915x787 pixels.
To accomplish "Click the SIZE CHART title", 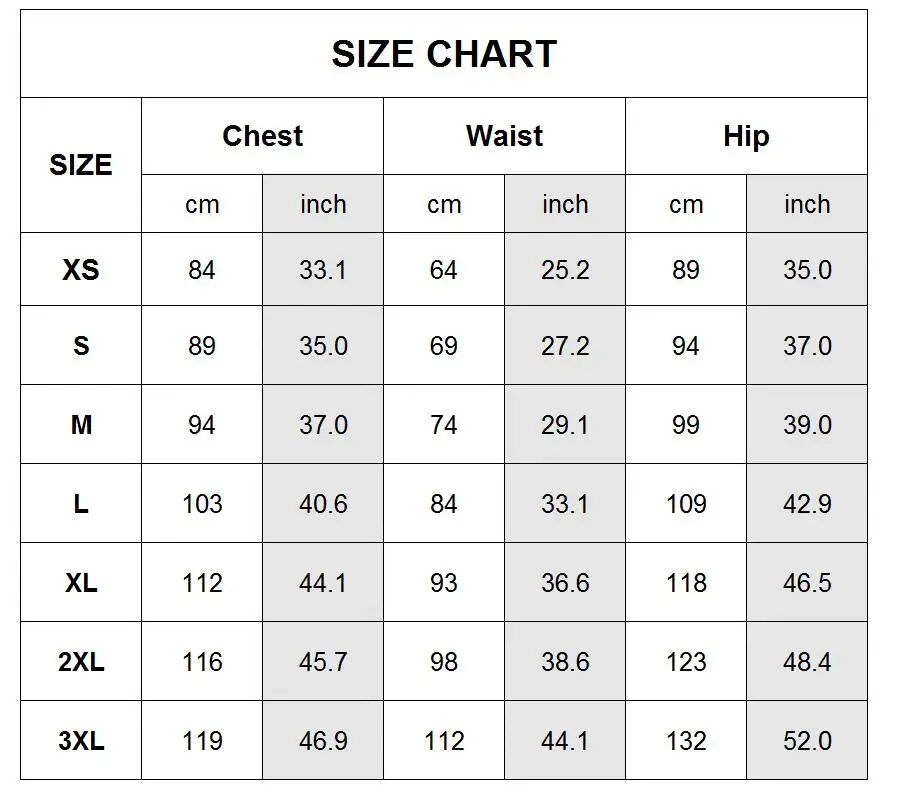I will pyautogui.click(x=444, y=54).
